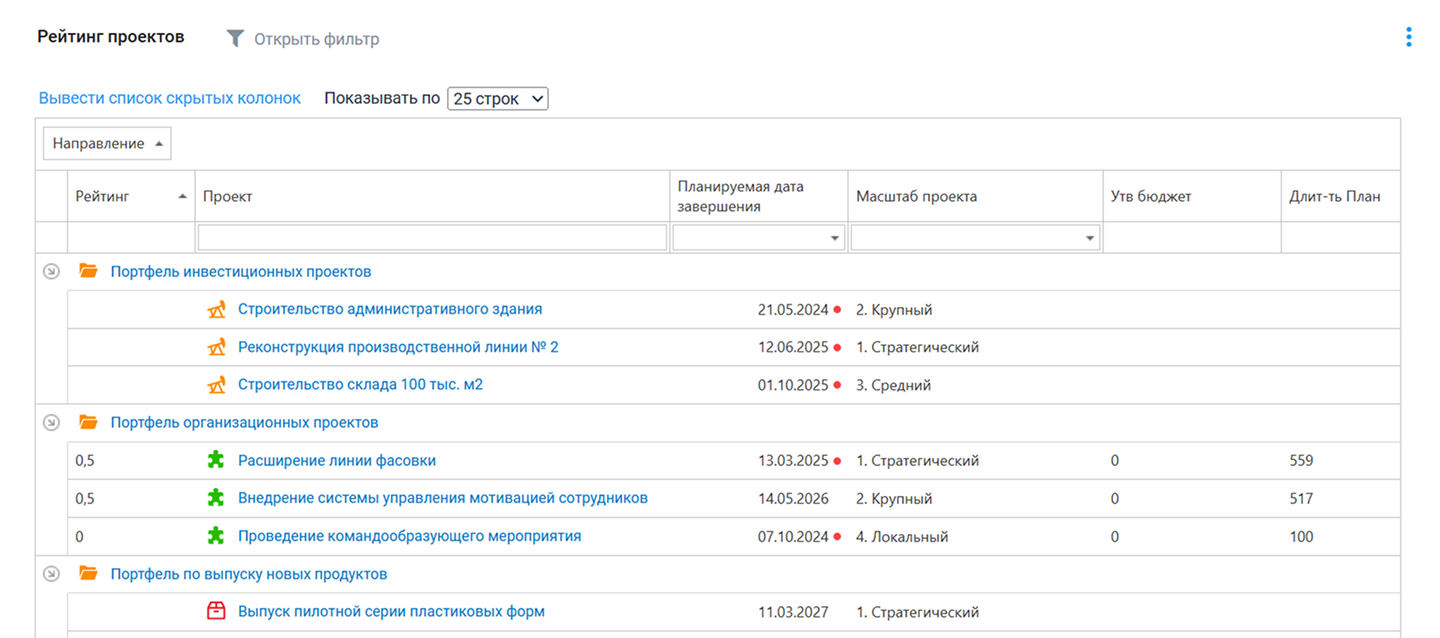Click the filter funnel icon
The height and width of the screenshot is (638, 1440).
[x=235, y=39]
